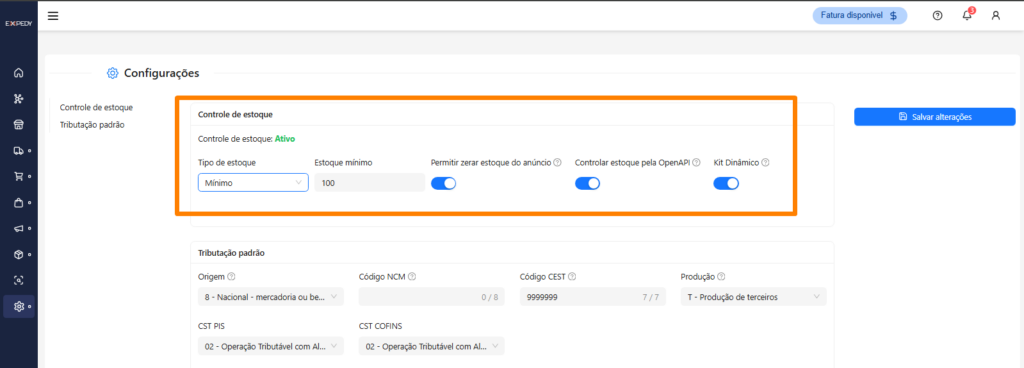Open the user profile icon
1024x368 pixels.
[996, 16]
